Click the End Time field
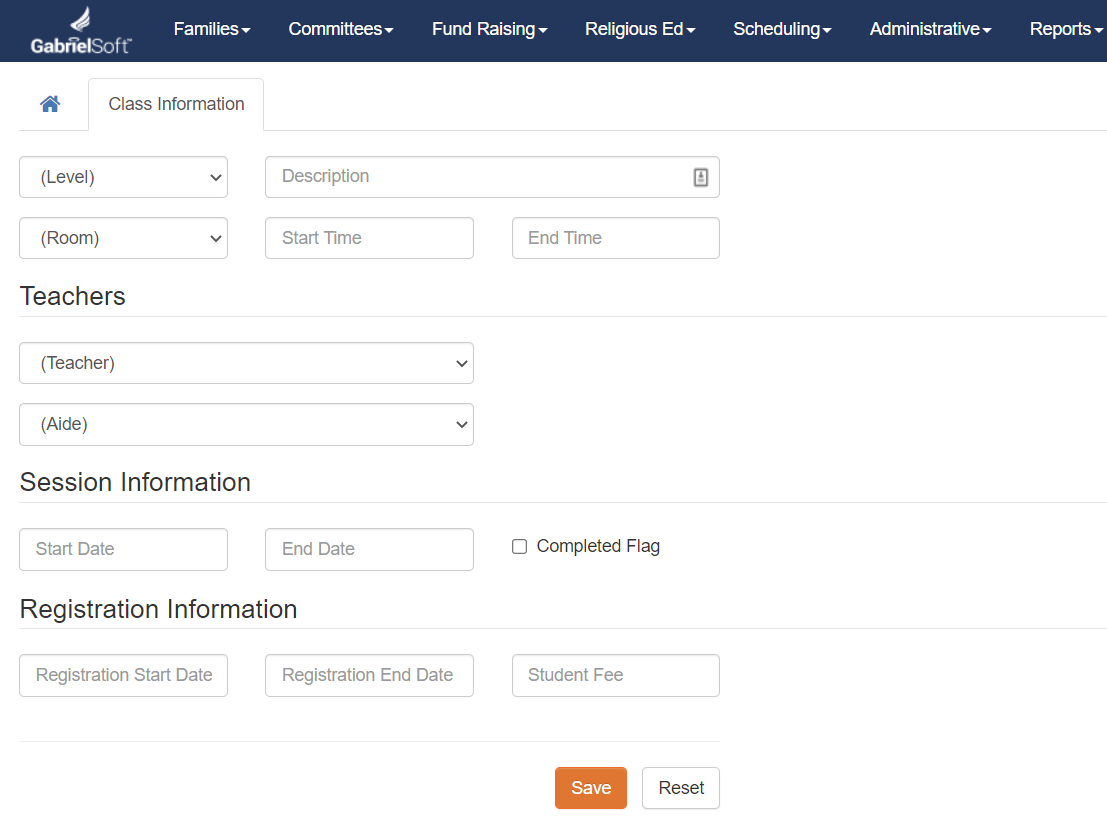 616,238
